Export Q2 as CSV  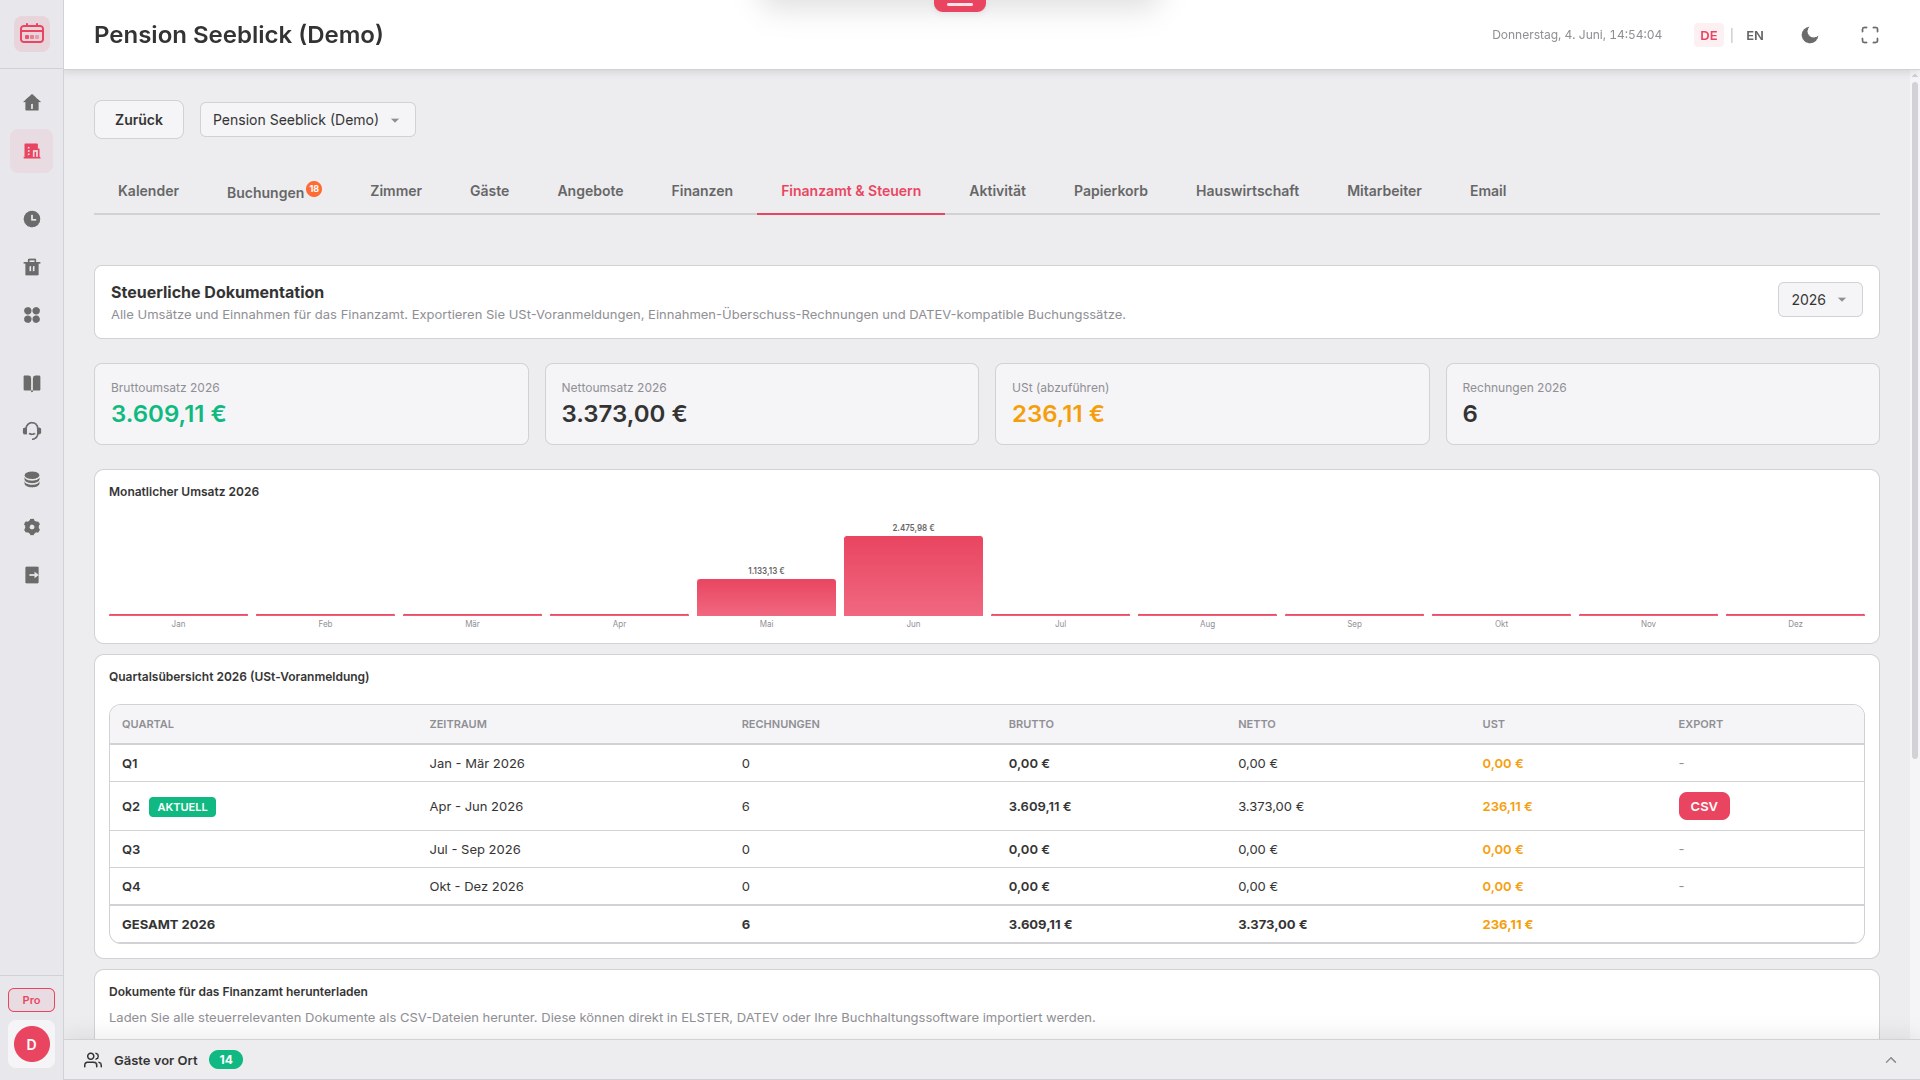1704,806
